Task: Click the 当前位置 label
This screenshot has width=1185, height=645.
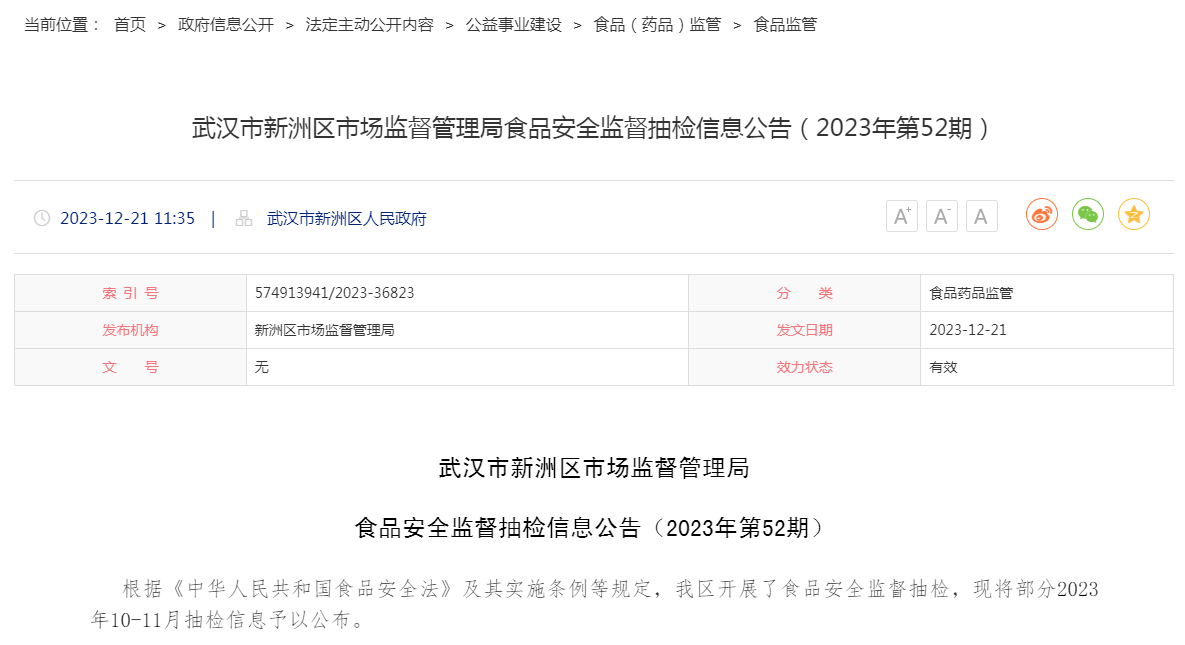Action: [x=62, y=25]
